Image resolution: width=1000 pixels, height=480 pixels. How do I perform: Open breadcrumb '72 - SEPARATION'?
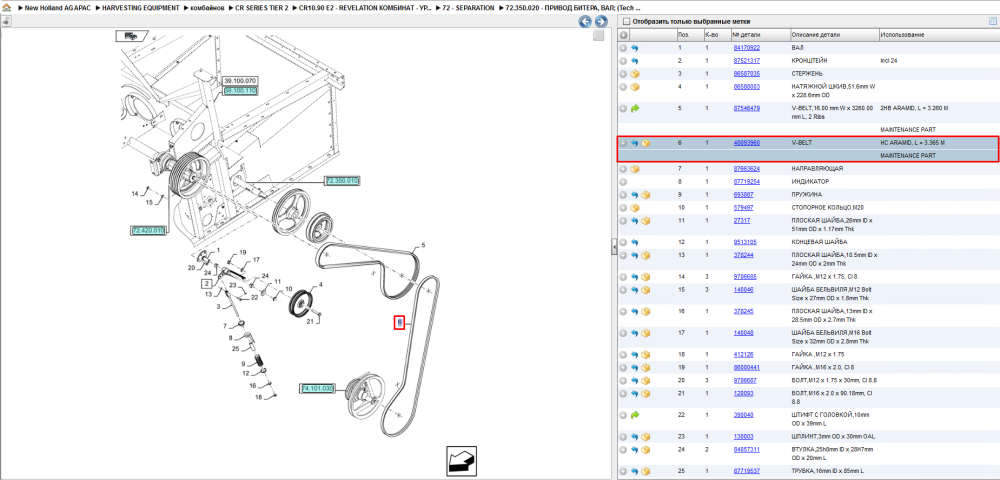[468, 7]
